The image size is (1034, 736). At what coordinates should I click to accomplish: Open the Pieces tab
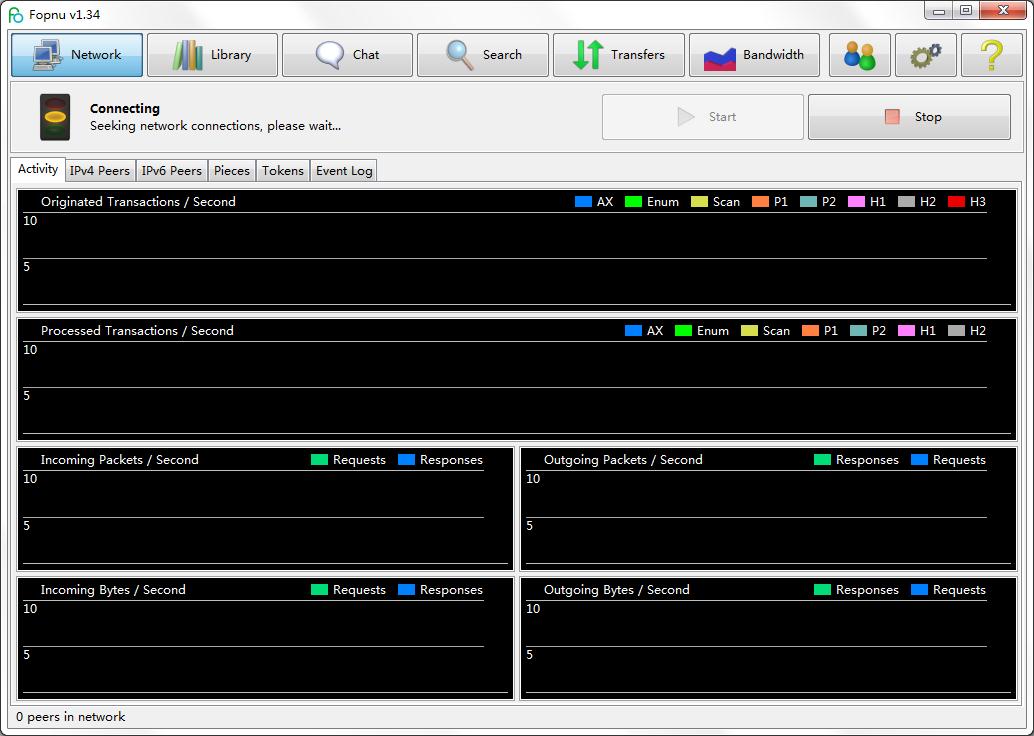[232, 171]
